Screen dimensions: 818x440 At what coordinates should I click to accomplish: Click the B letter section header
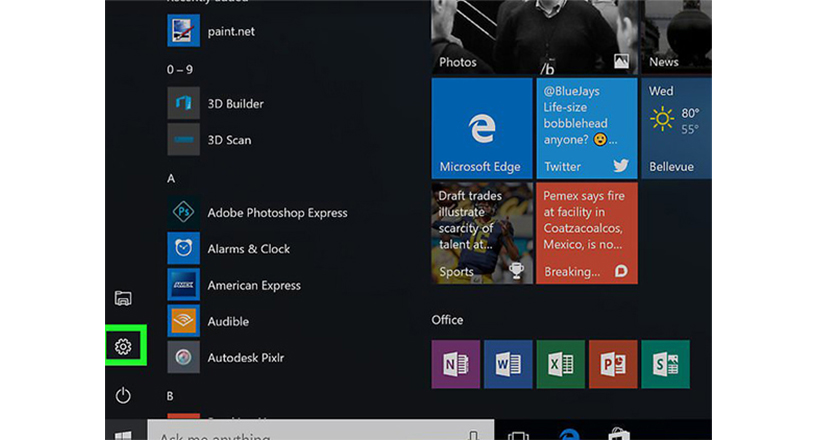pos(170,396)
